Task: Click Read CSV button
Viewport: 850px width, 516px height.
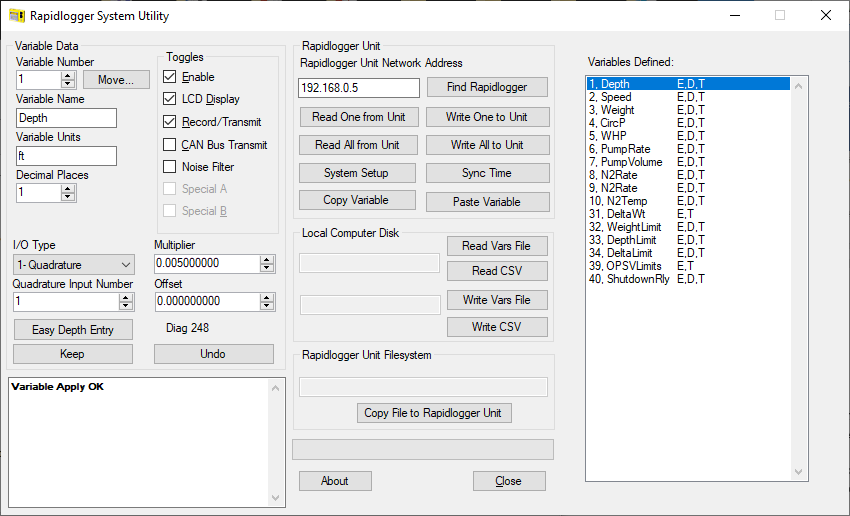Action: pyautogui.click(x=497, y=271)
